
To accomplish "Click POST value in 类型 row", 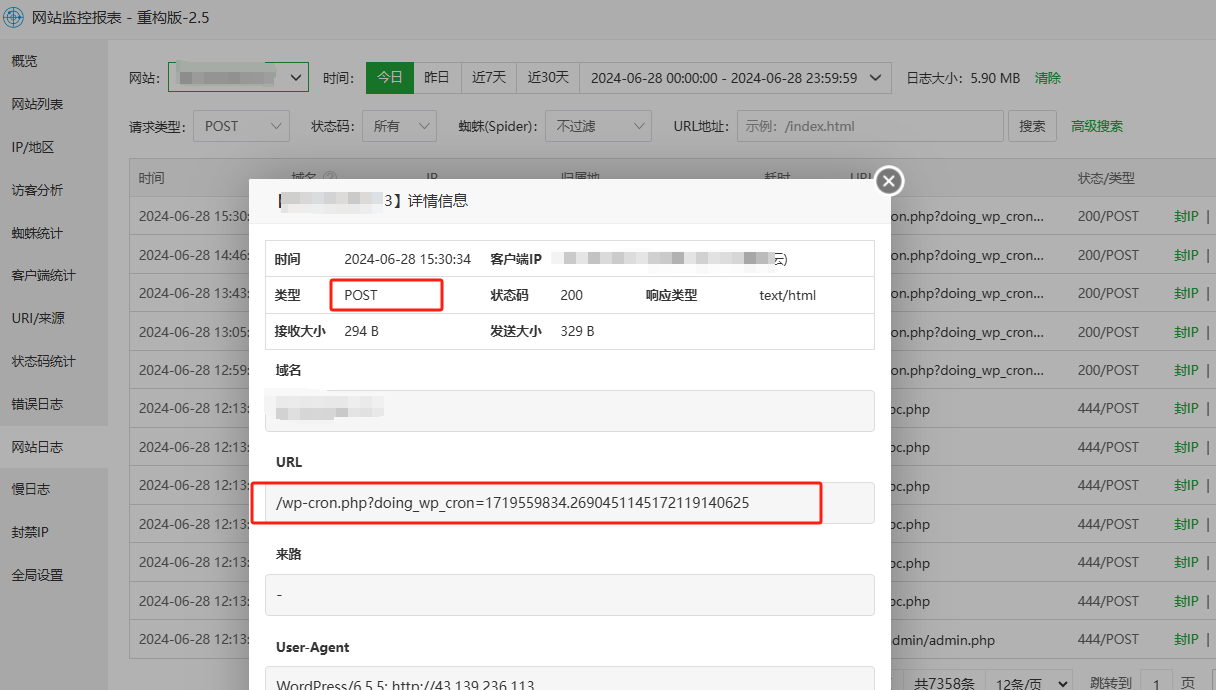I will click(x=361, y=296).
